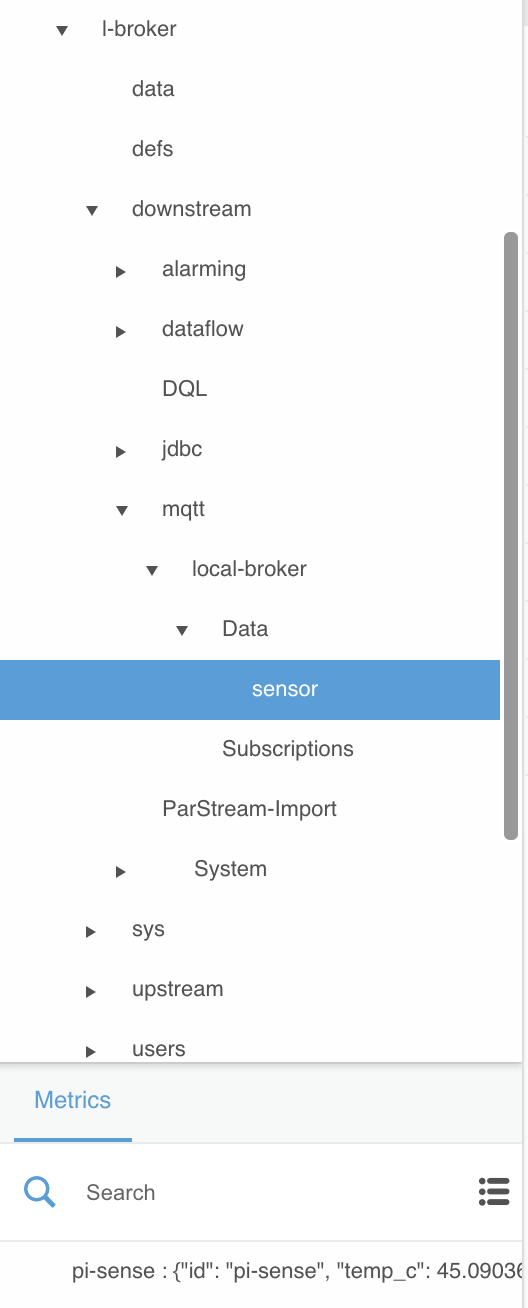
Task: Collapse the local-broker node arrow
Action: coord(152,570)
